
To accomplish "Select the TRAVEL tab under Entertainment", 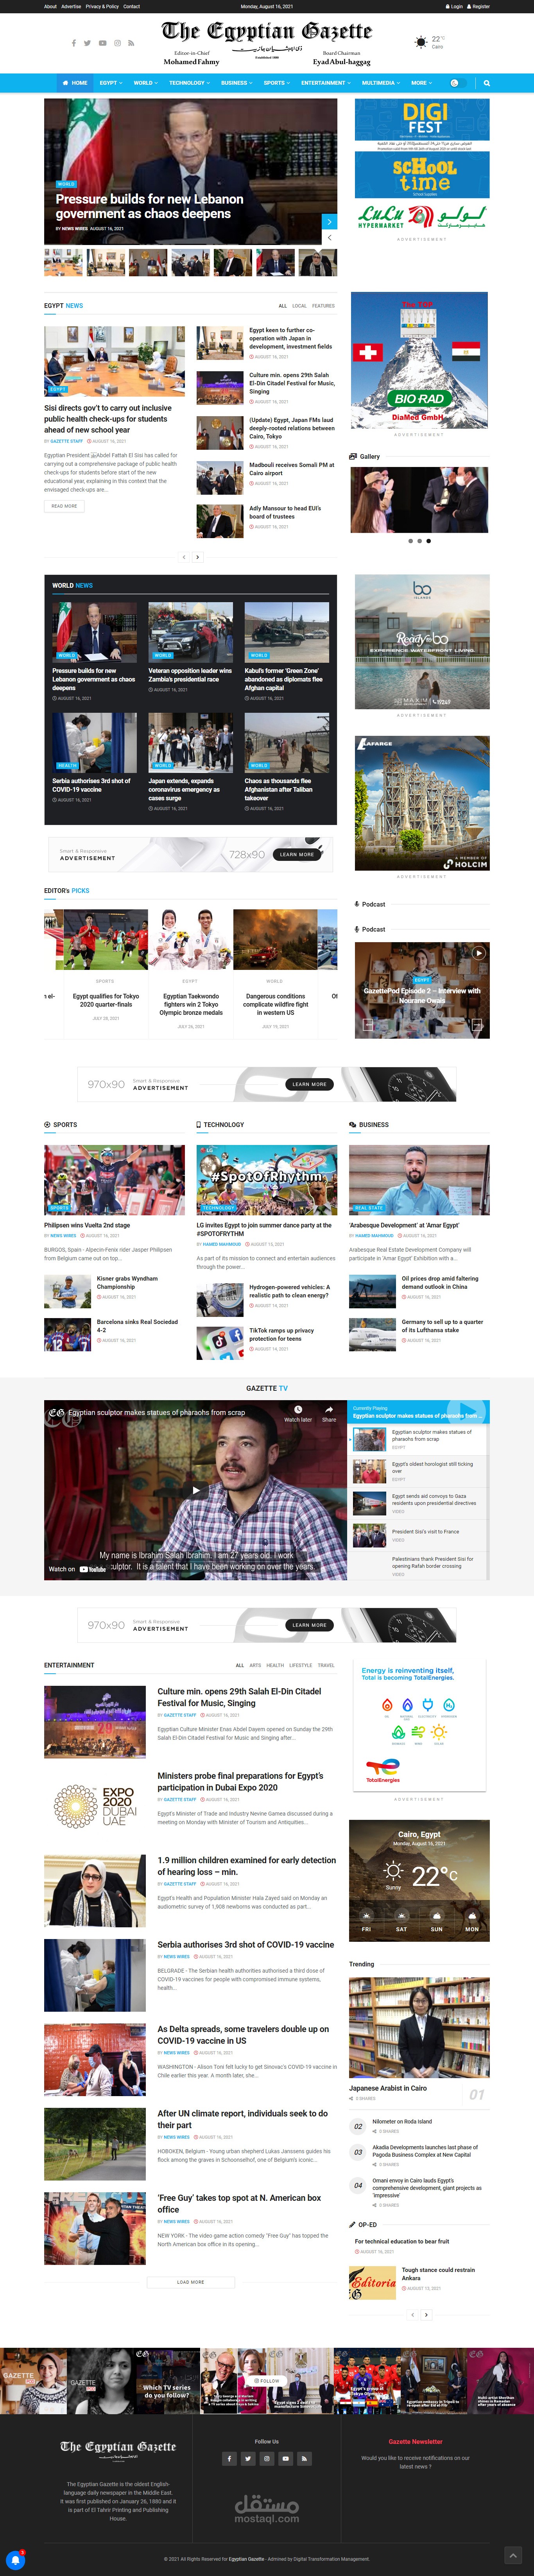I will pos(326,1665).
